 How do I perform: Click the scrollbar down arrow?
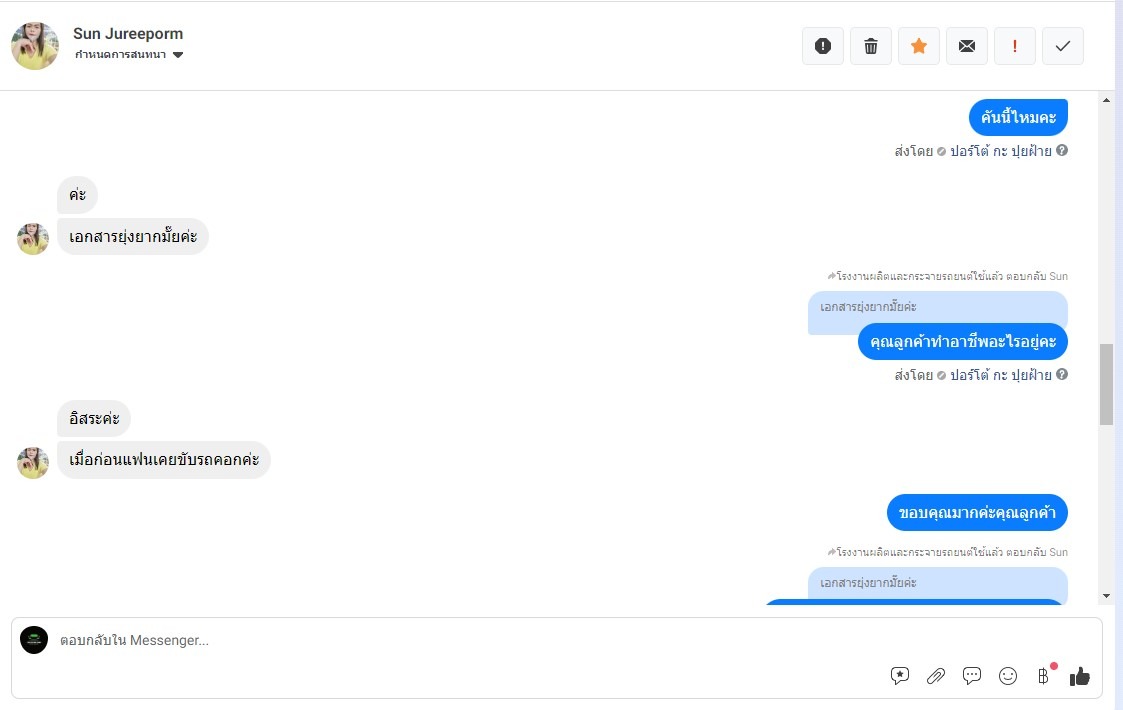click(1107, 595)
